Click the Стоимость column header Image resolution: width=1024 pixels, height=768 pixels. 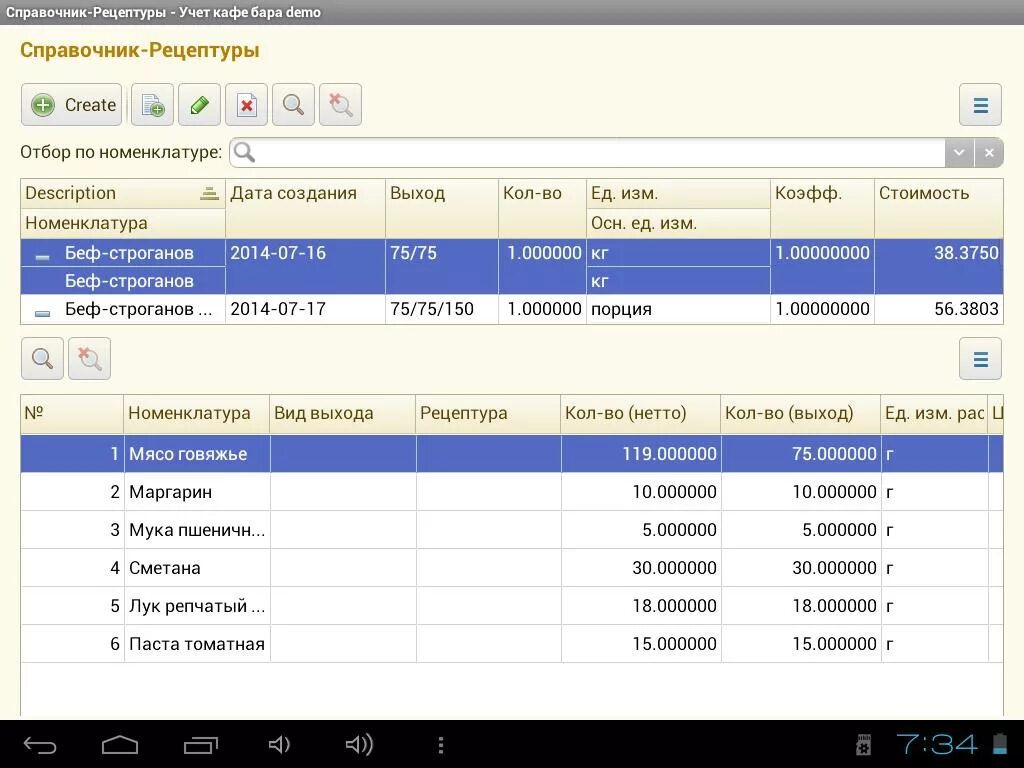[938, 208]
